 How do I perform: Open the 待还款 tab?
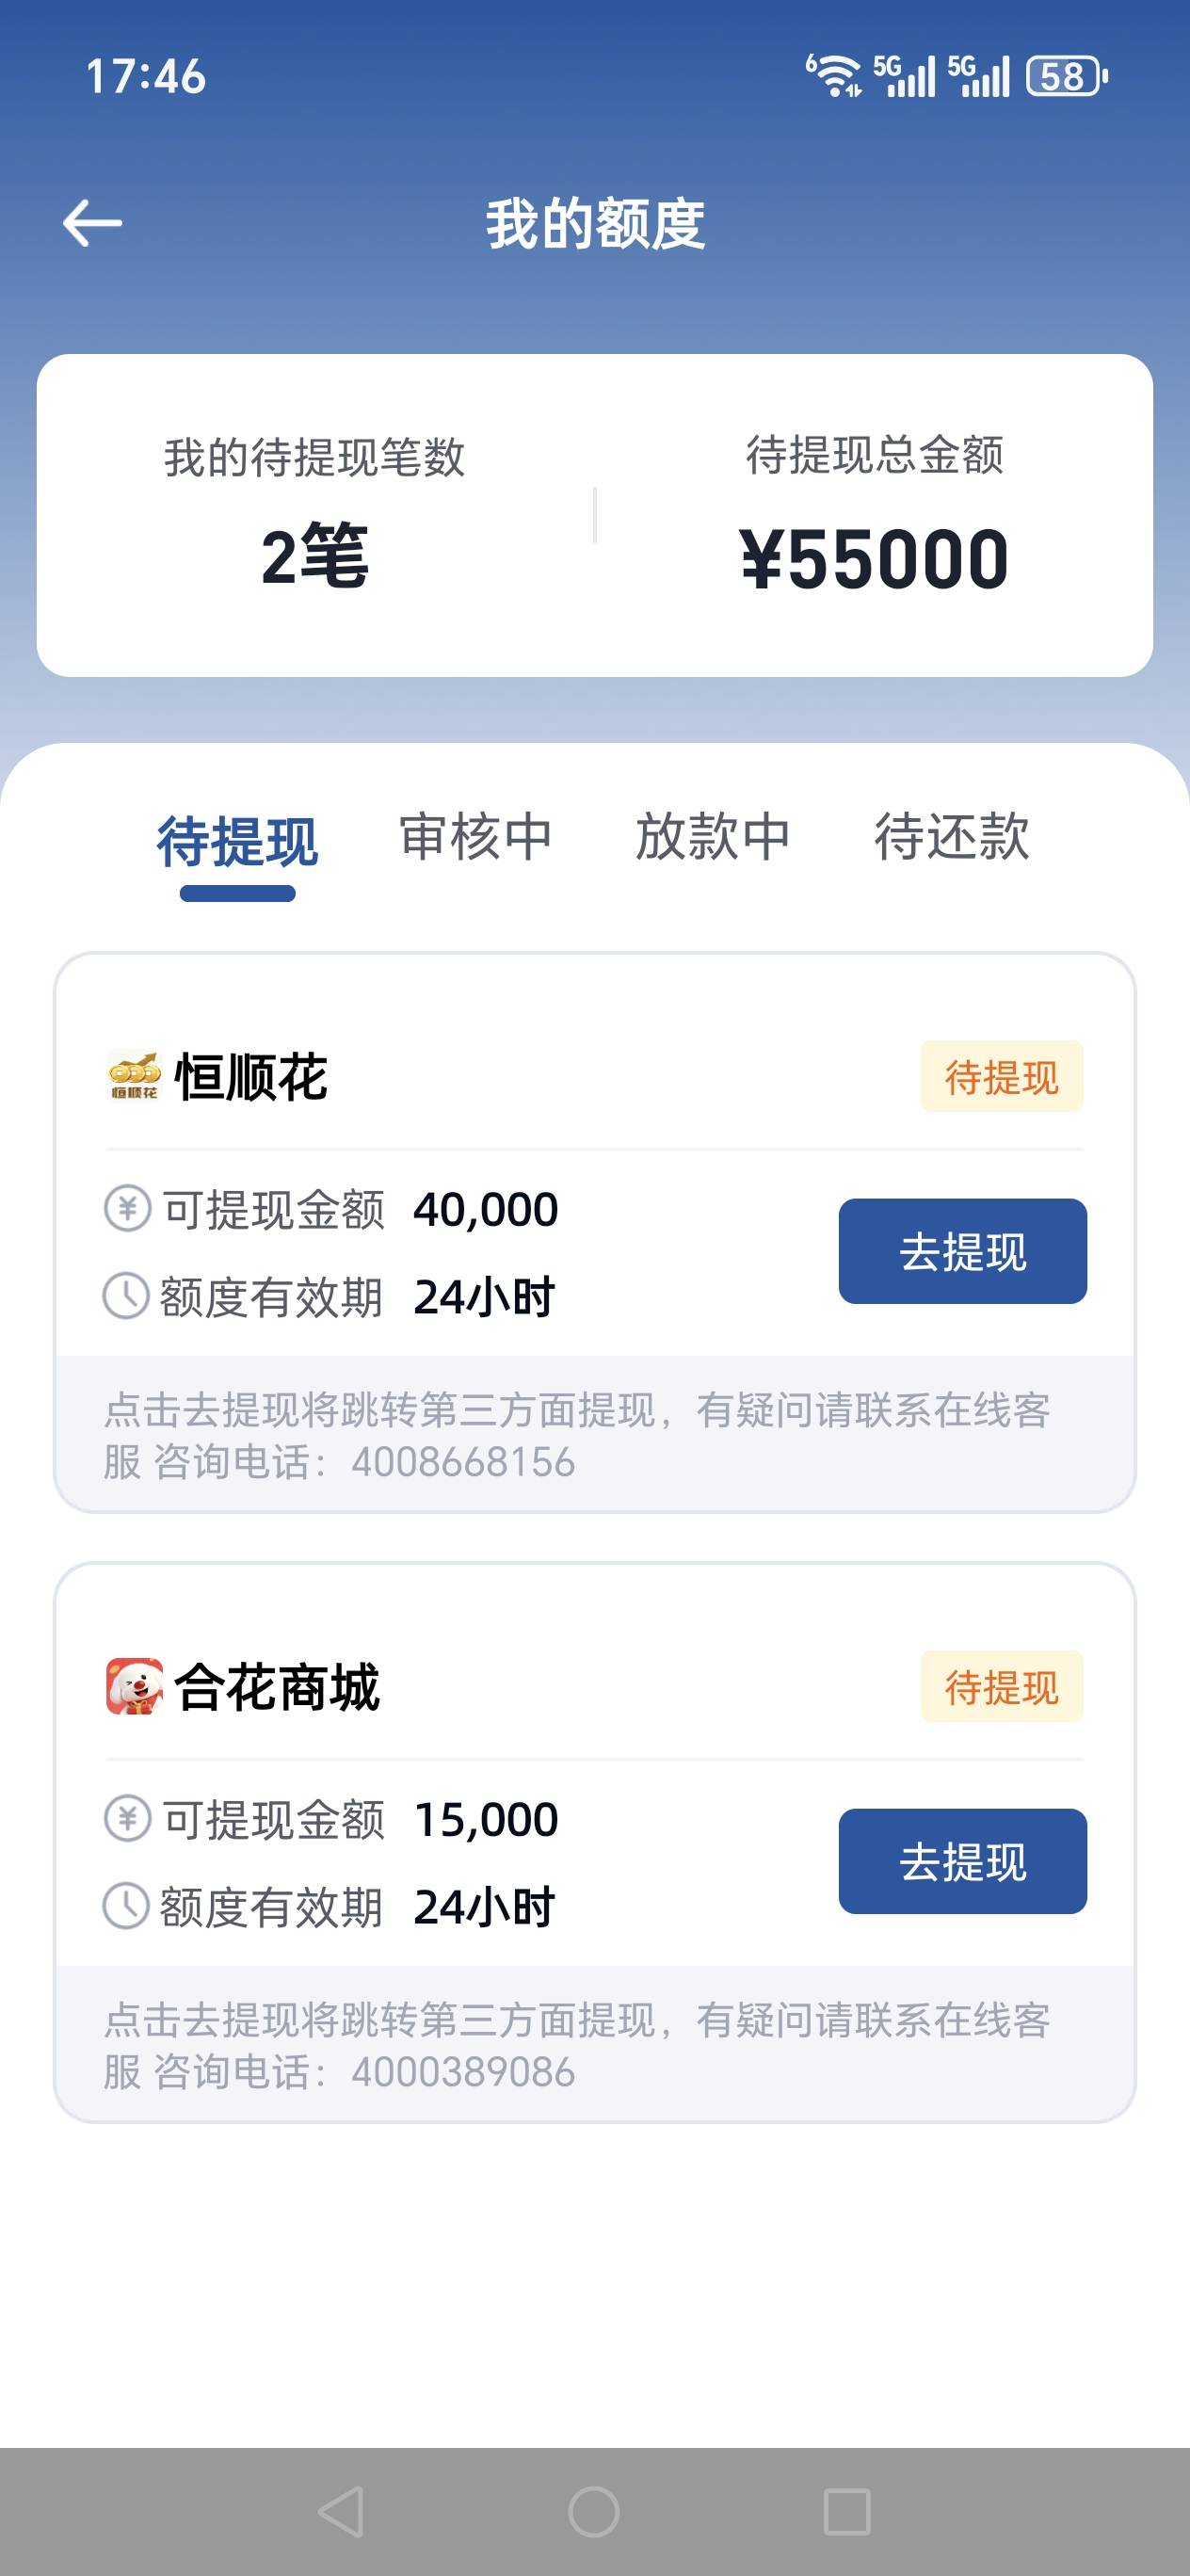coord(951,836)
